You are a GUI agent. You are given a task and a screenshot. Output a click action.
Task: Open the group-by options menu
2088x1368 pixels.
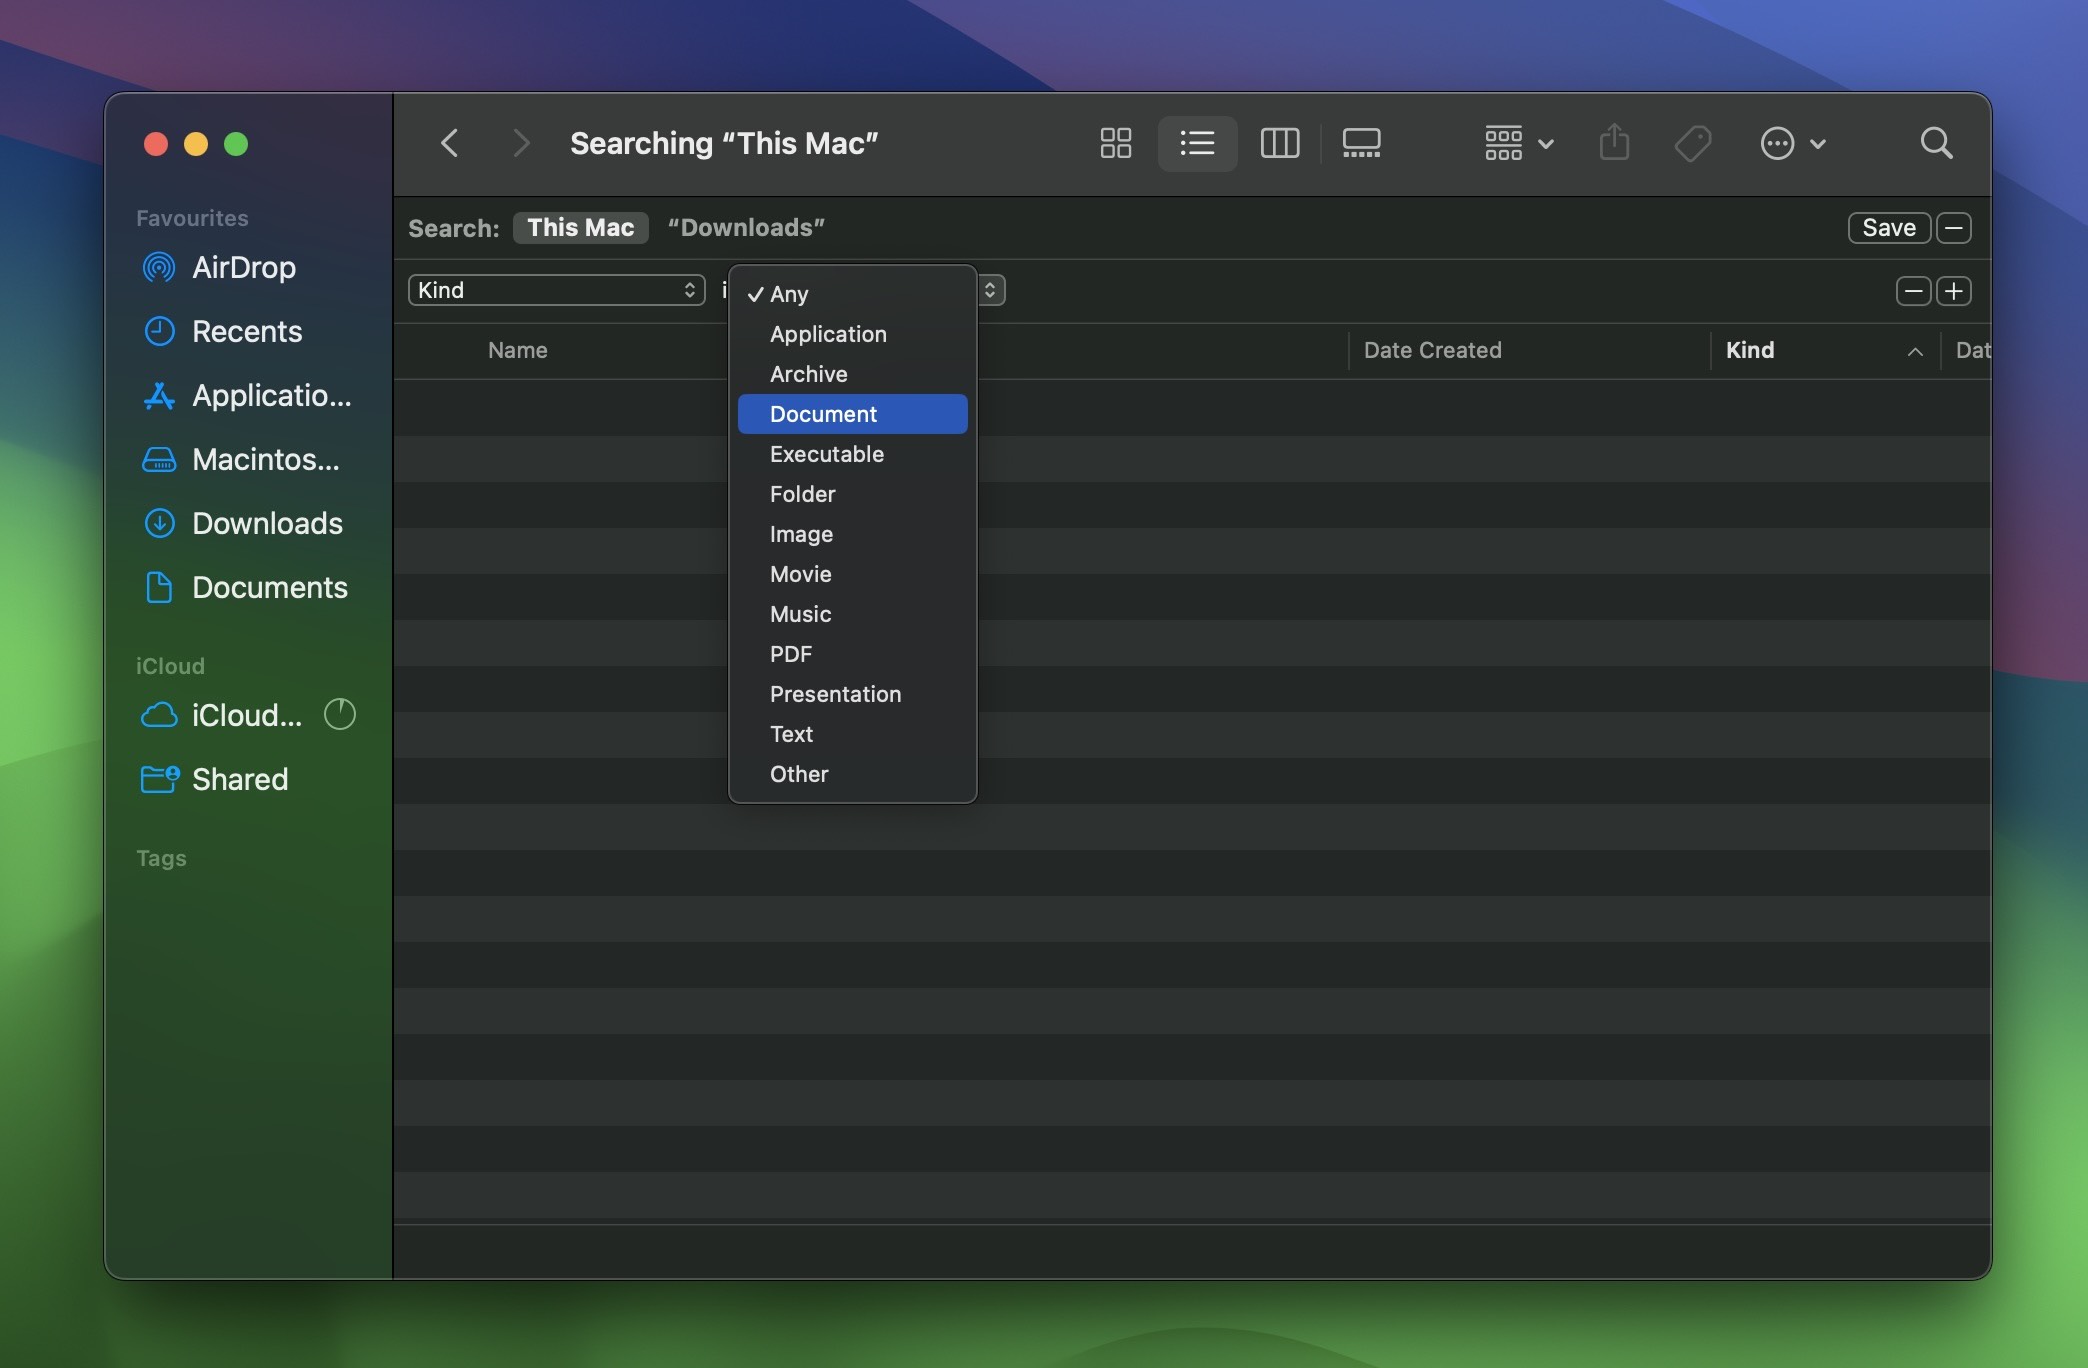pyautogui.click(x=1518, y=143)
